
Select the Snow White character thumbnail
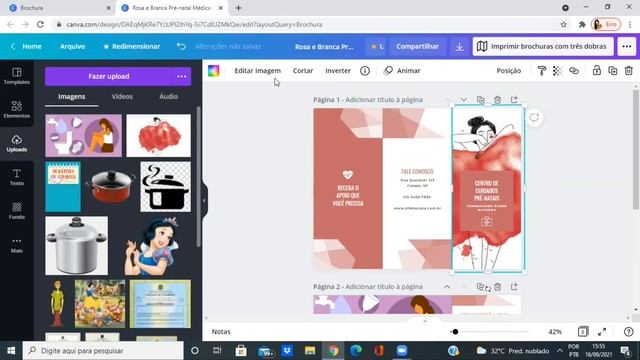click(x=152, y=246)
